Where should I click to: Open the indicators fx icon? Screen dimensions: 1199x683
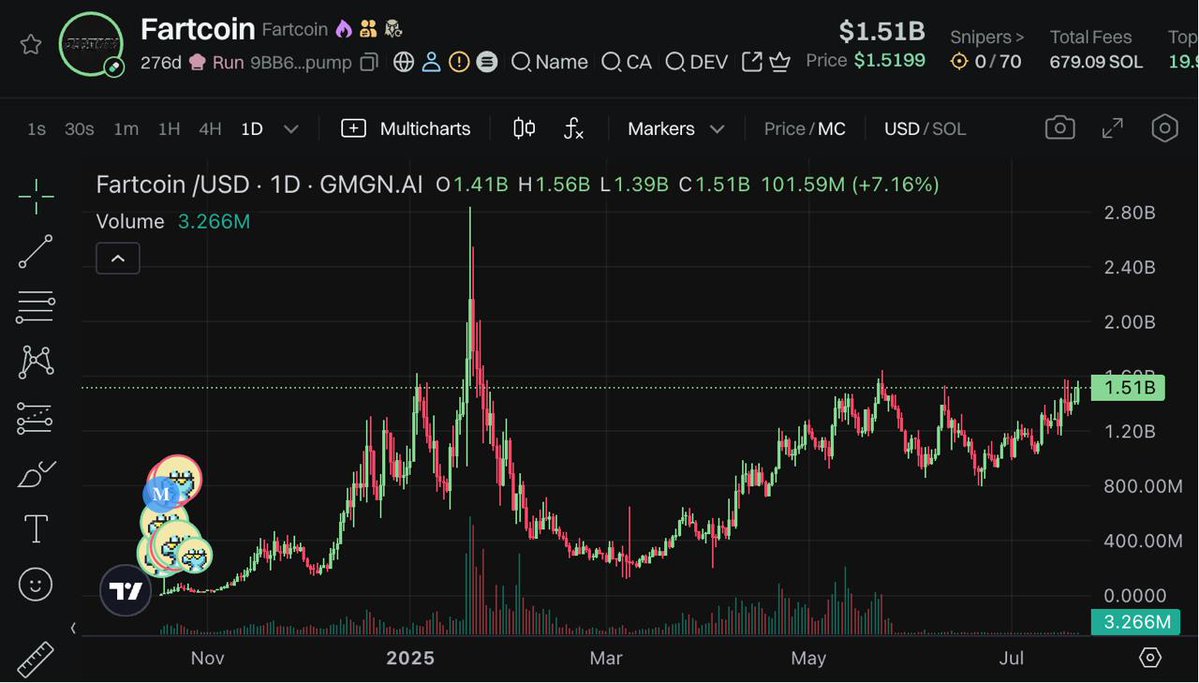574,128
